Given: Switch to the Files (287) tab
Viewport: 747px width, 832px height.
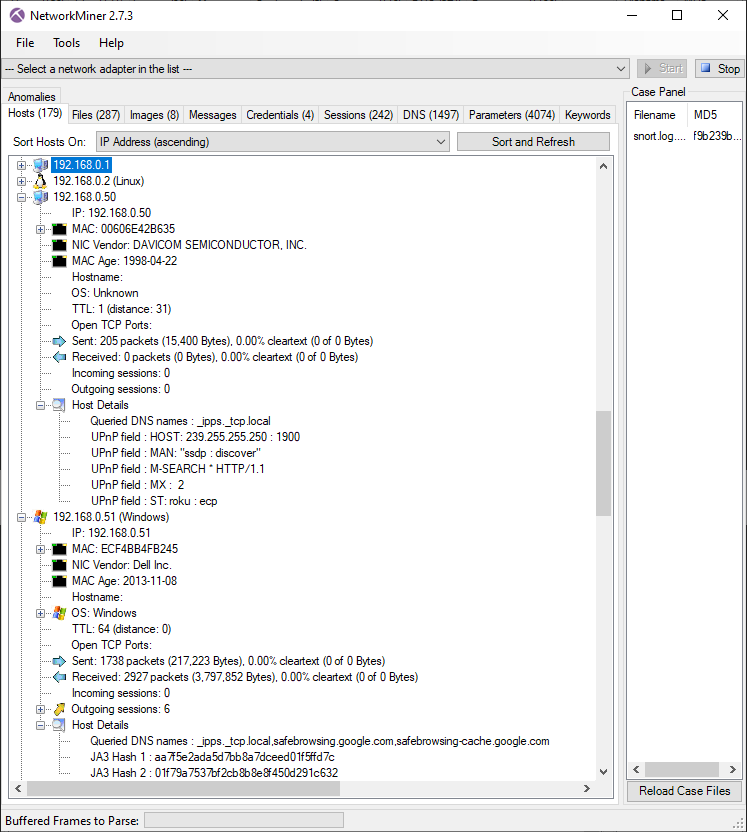Looking at the screenshot, I should (x=95, y=115).
